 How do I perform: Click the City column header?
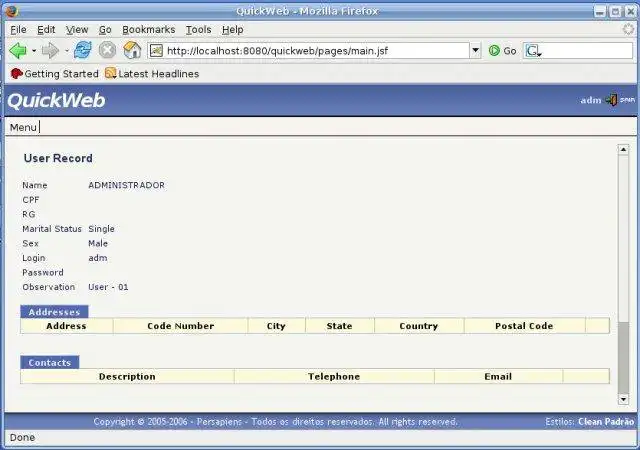(276, 326)
